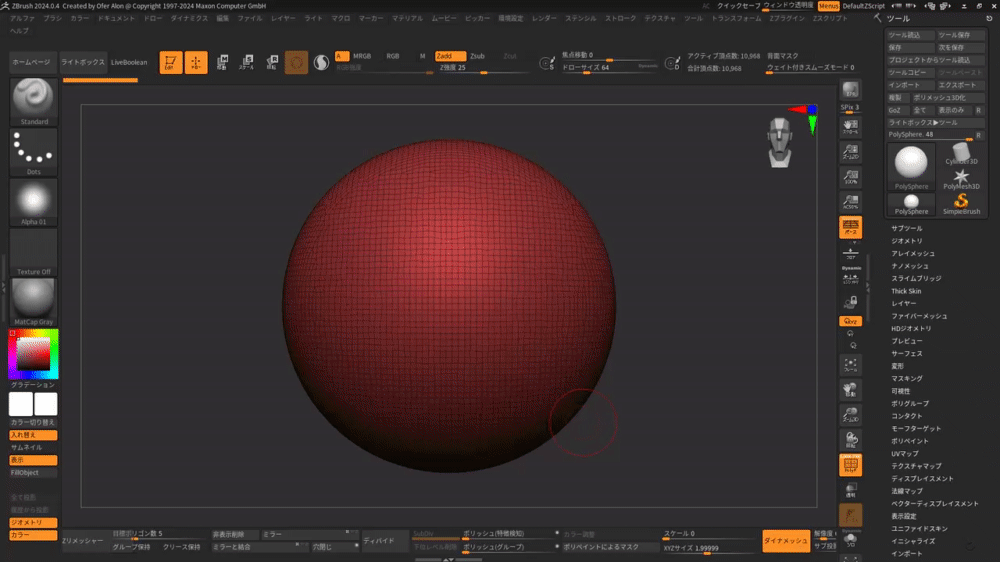Screen dimensions: 1000x562
Task: Open the アルファ menu
Action: [x=22, y=18]
